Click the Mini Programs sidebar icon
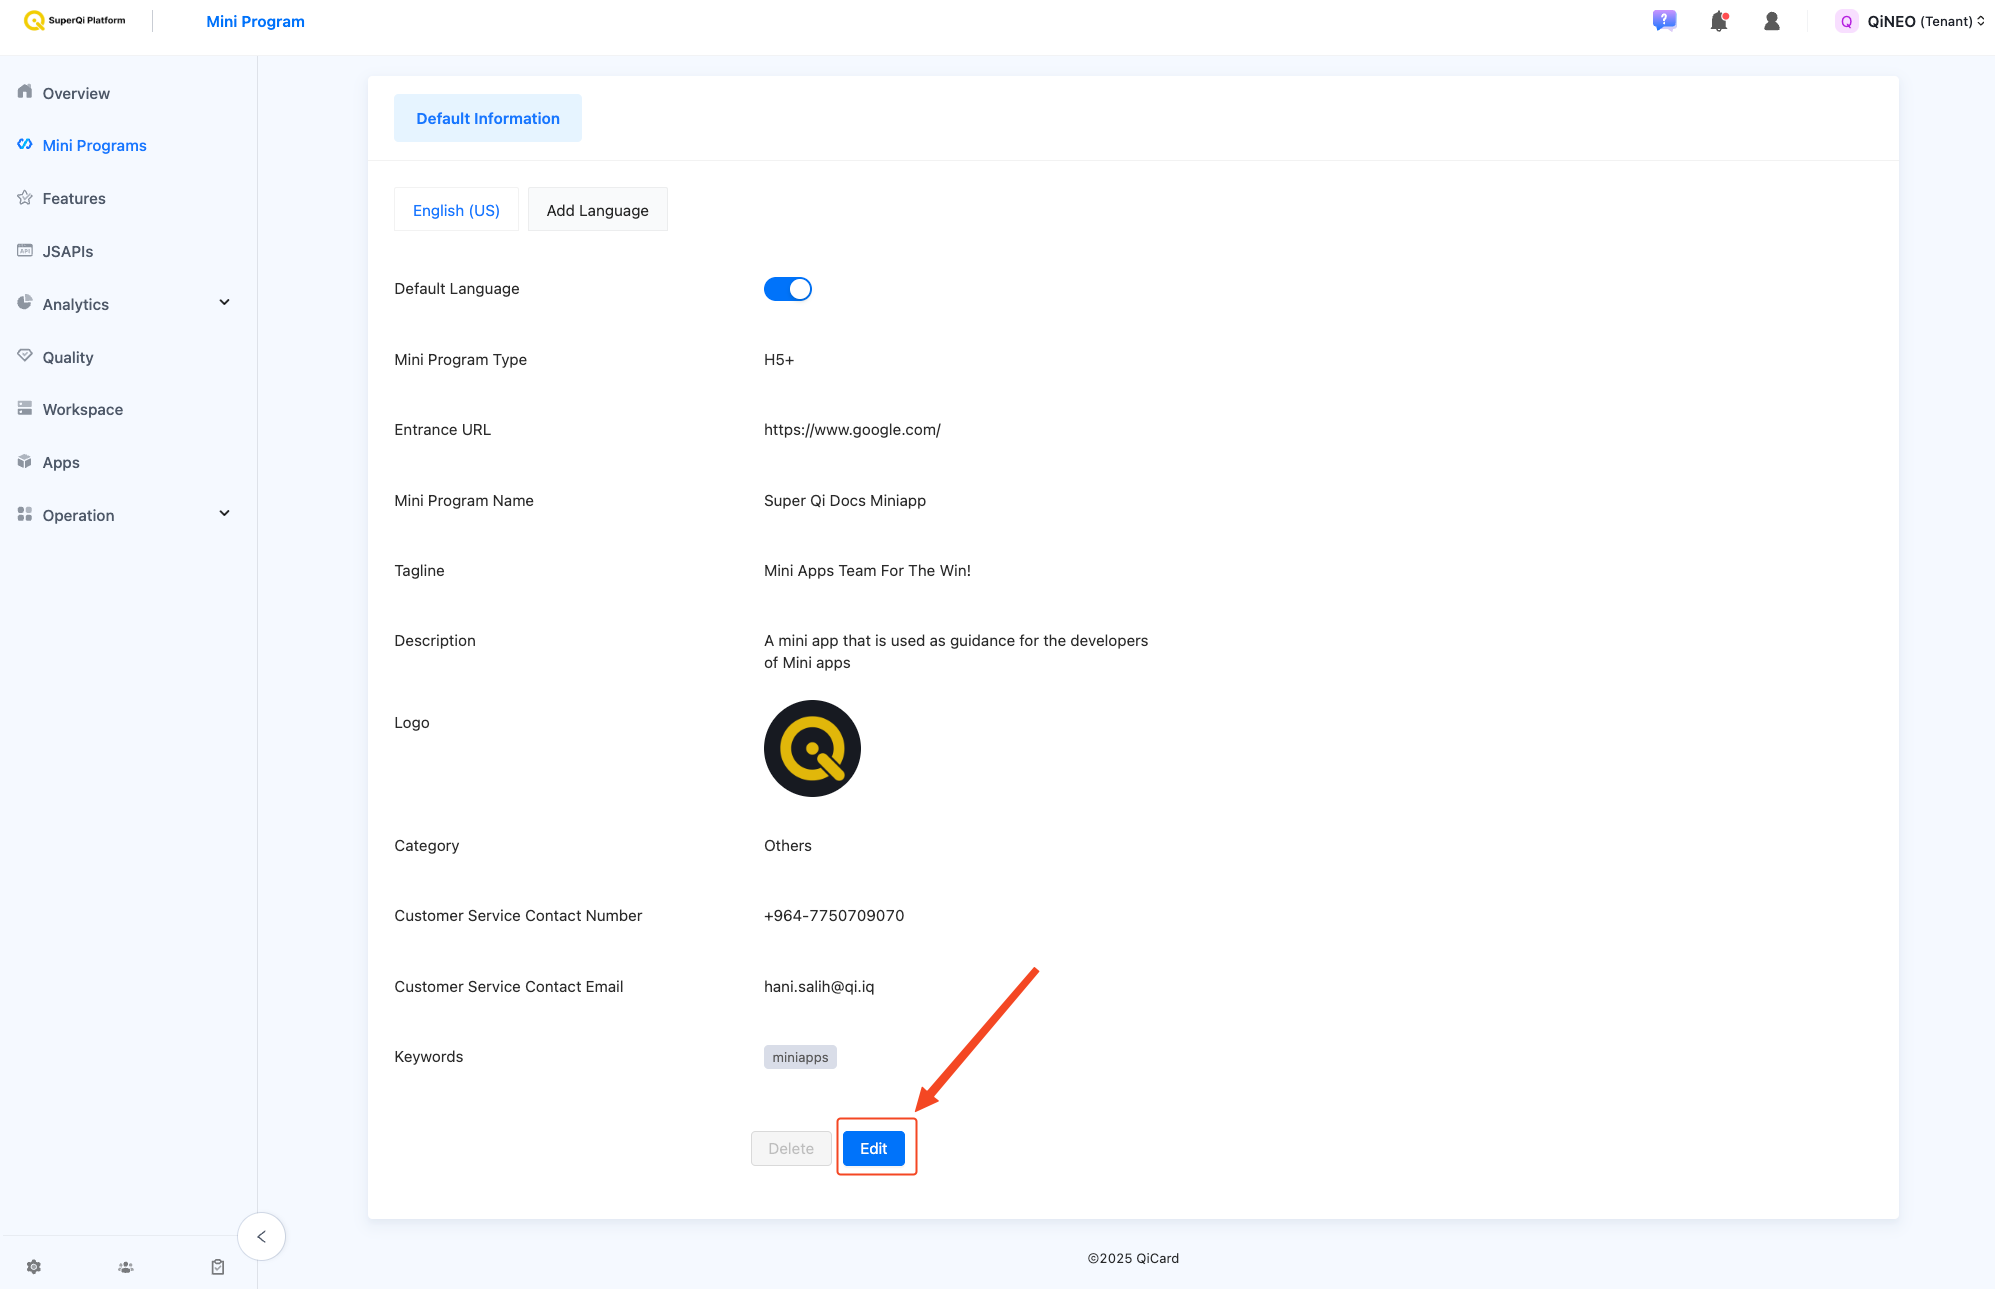1995x1289 pixels. point(25,144)
